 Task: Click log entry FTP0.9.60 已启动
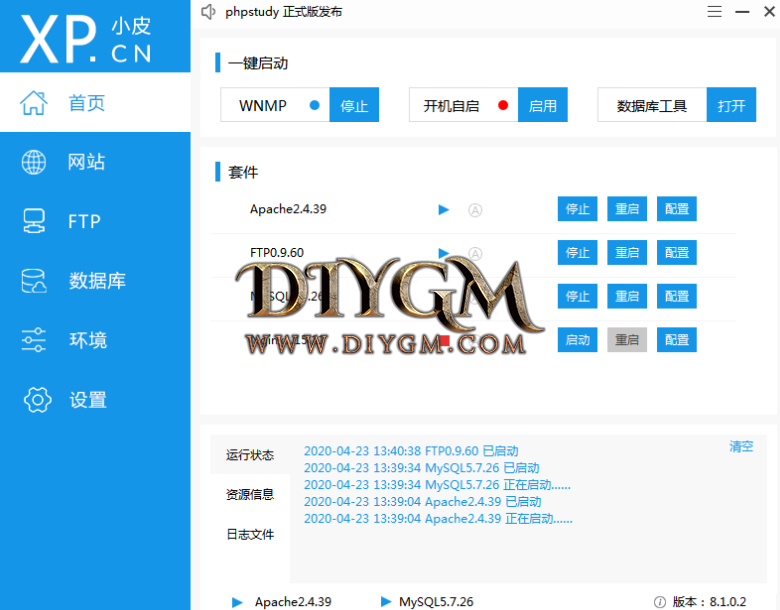(x=411, y=451)
